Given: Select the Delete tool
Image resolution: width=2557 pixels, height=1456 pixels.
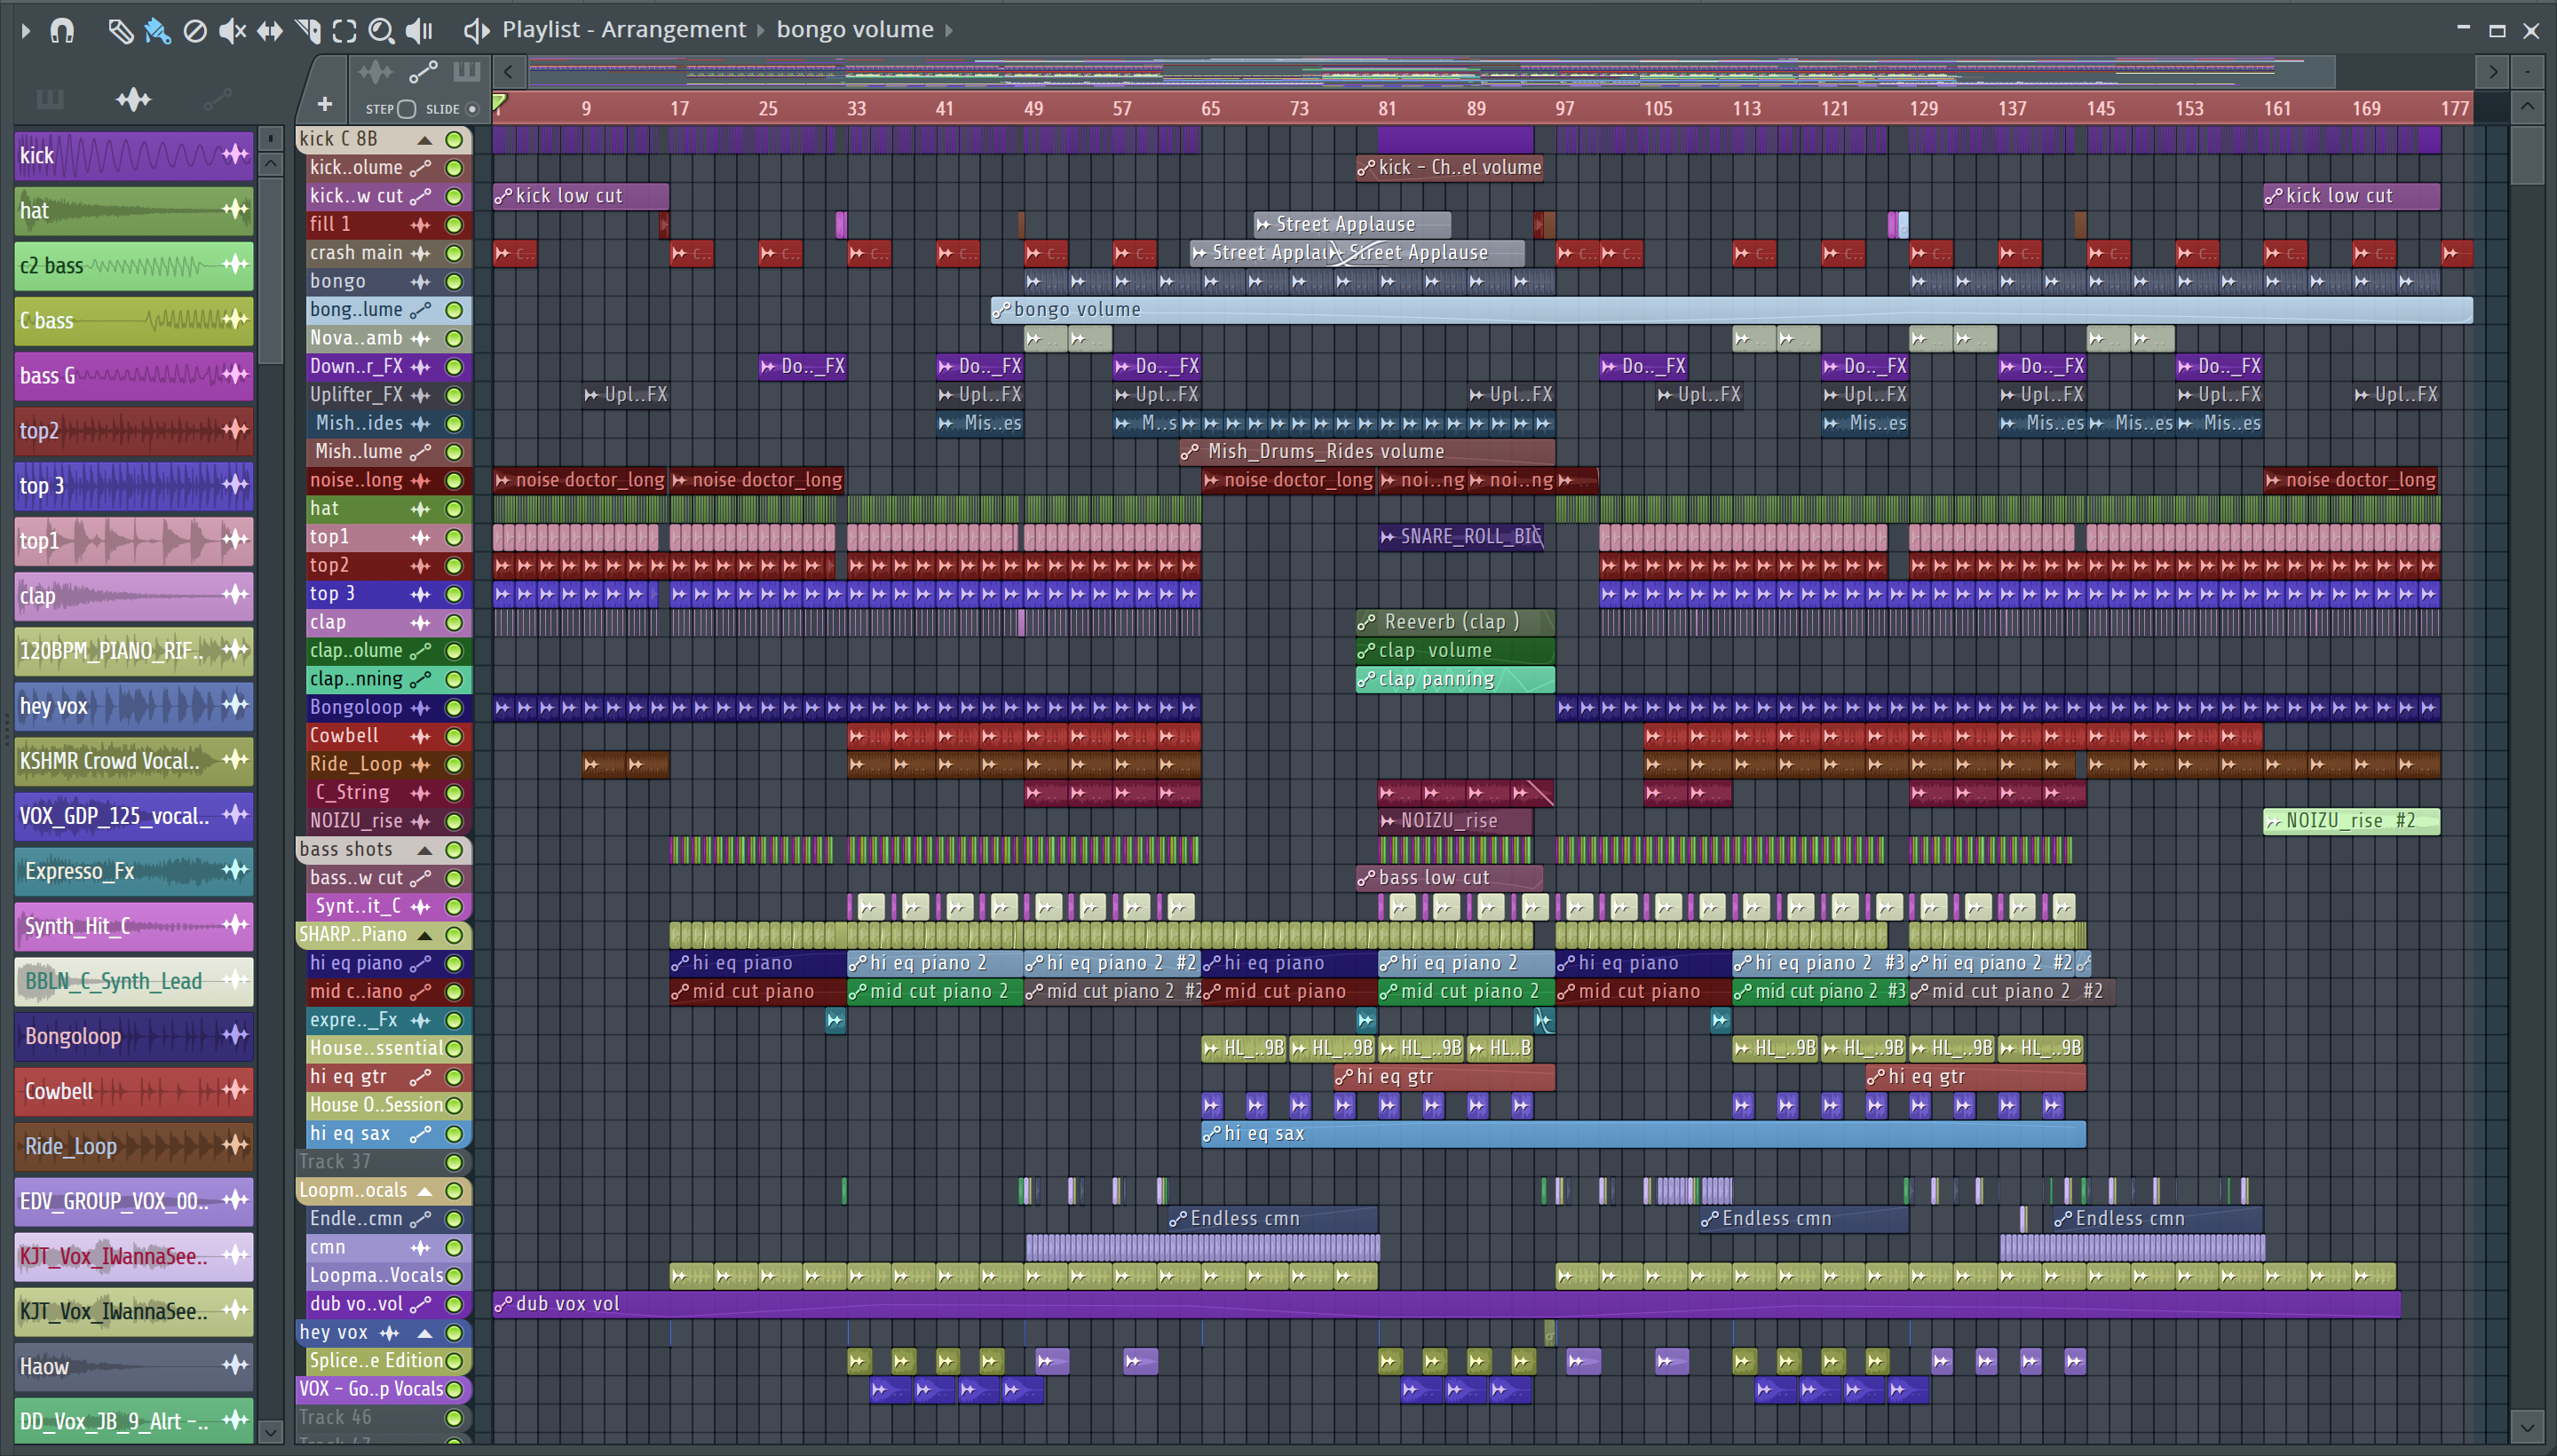Looking at the screenshot, I should pos(195,31).
